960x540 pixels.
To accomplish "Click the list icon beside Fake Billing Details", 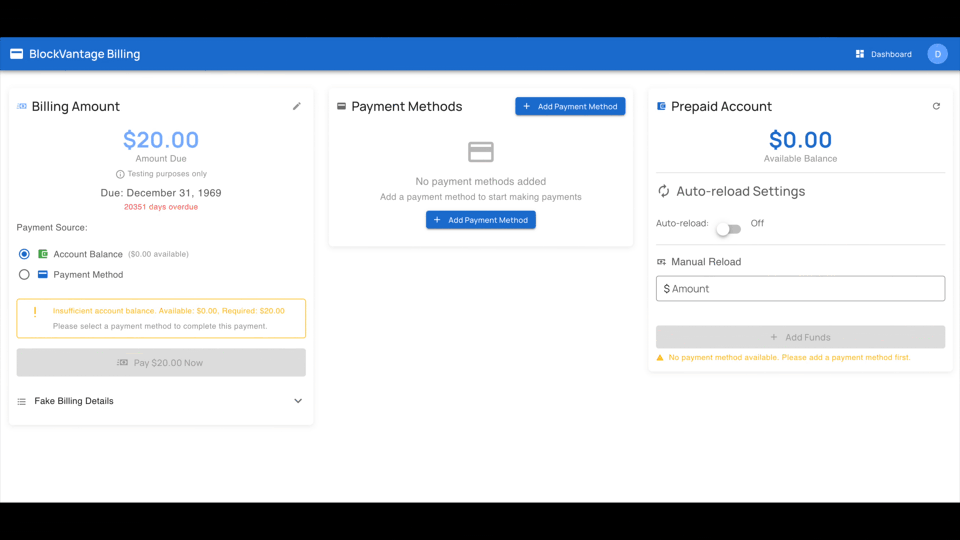I will pos(22,402).
